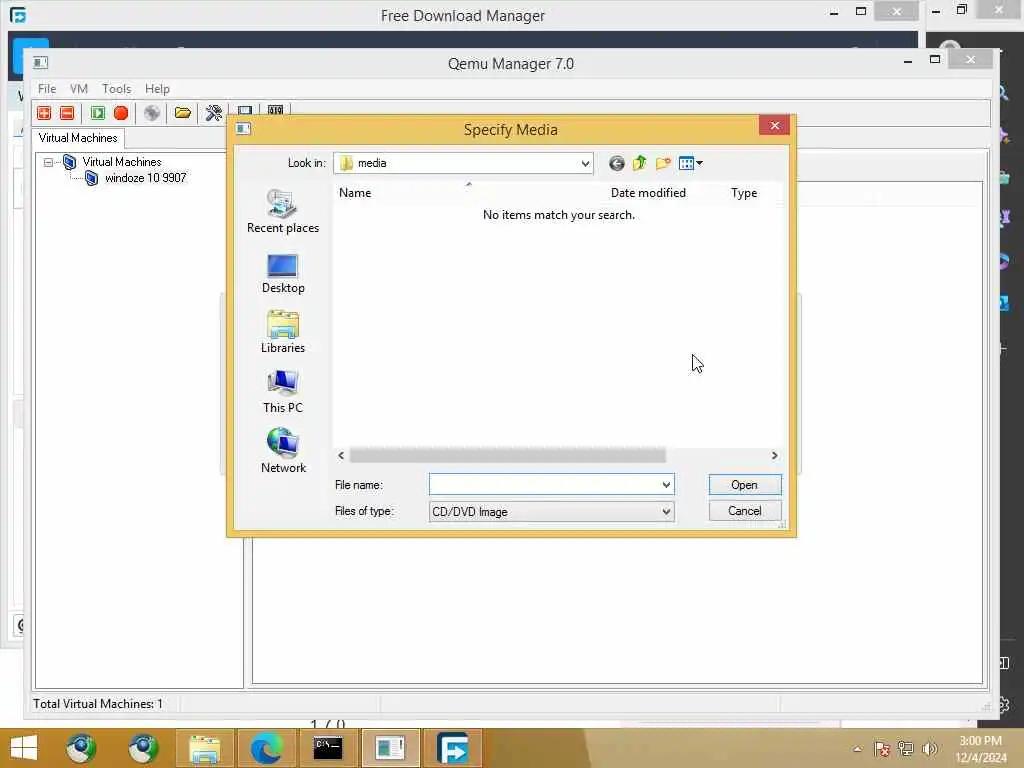The width and height of the screenshot is (1024, 768).
Task: Open Microsoft Edge from the taskbar
Action: (267, 748)
